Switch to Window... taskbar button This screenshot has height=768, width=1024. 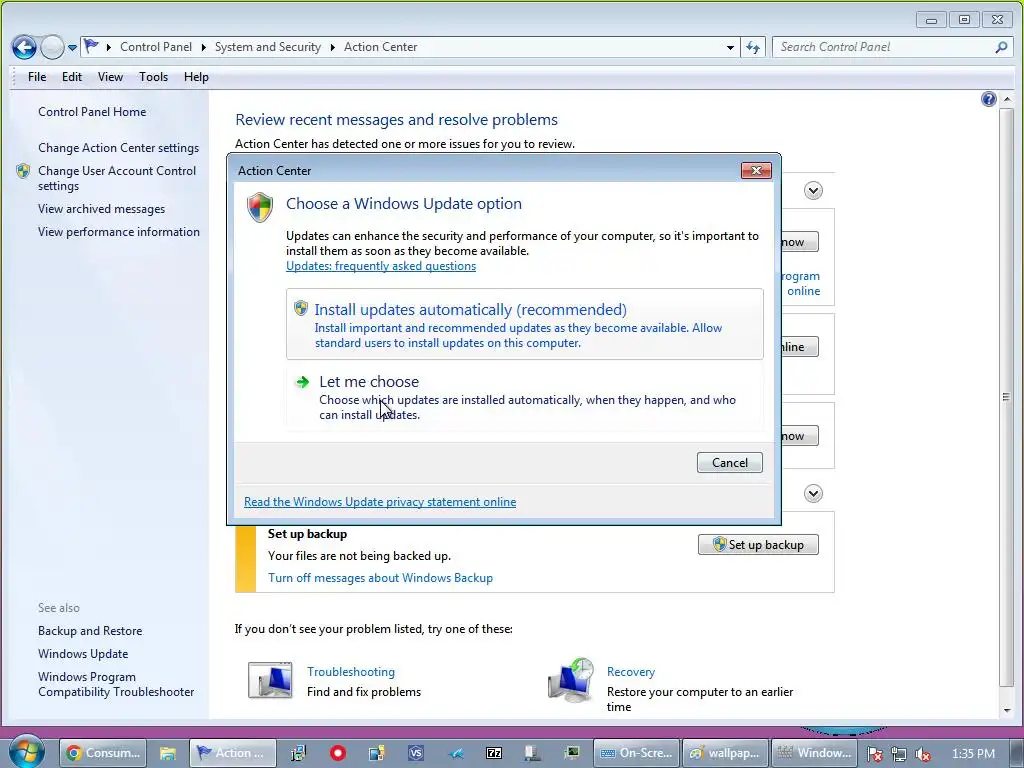[x=814, y=753]
